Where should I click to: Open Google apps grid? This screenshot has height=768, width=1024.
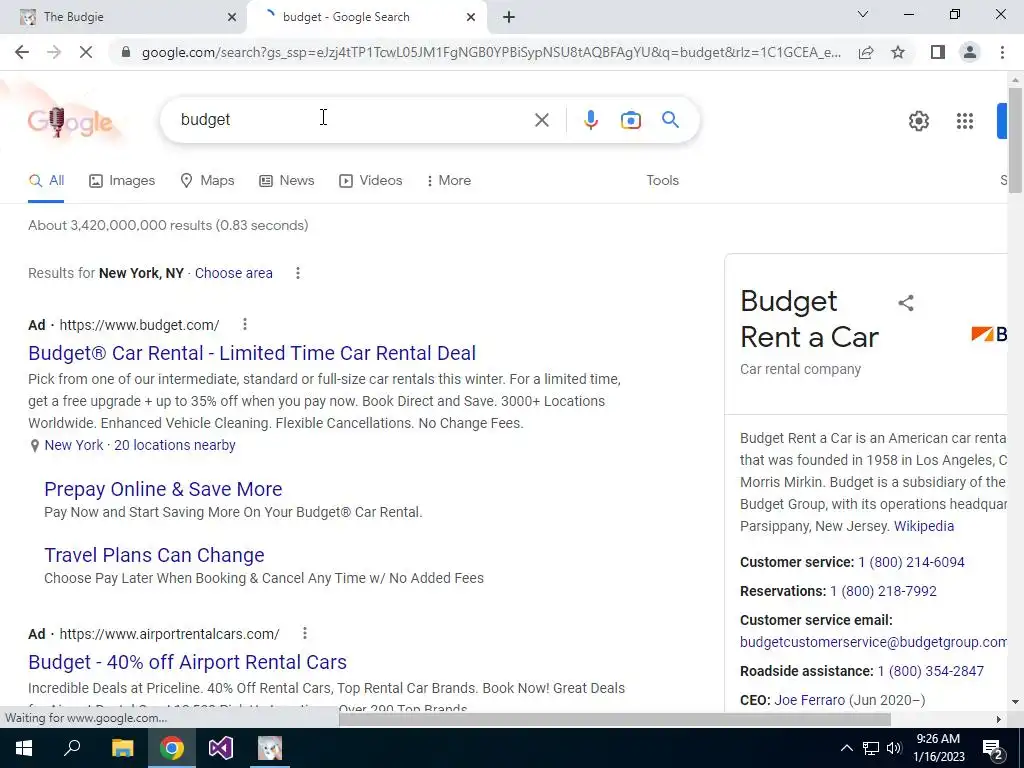pos(965,121)
